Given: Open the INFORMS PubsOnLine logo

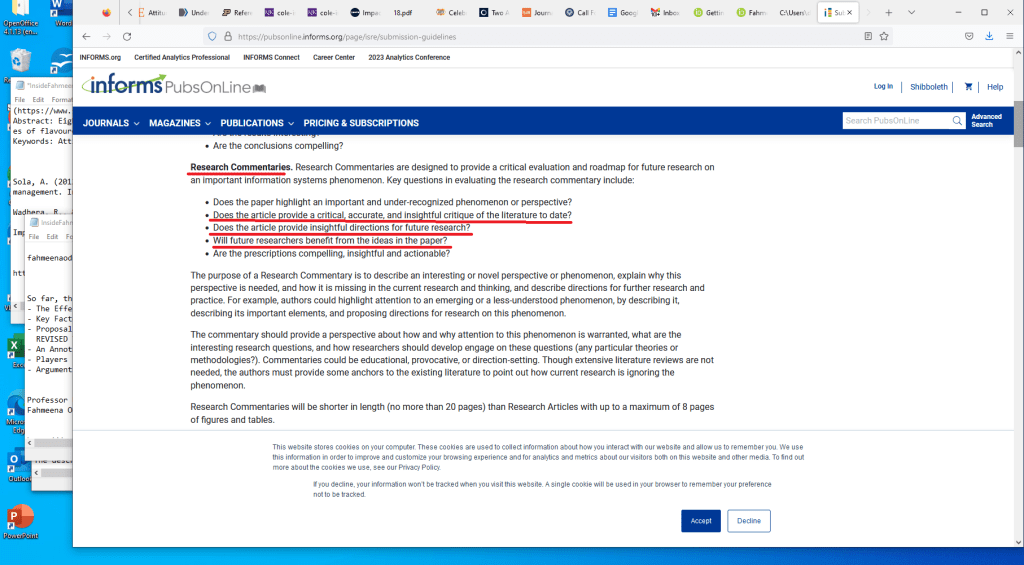Looking at the screenshot, I should click(174, 86).
